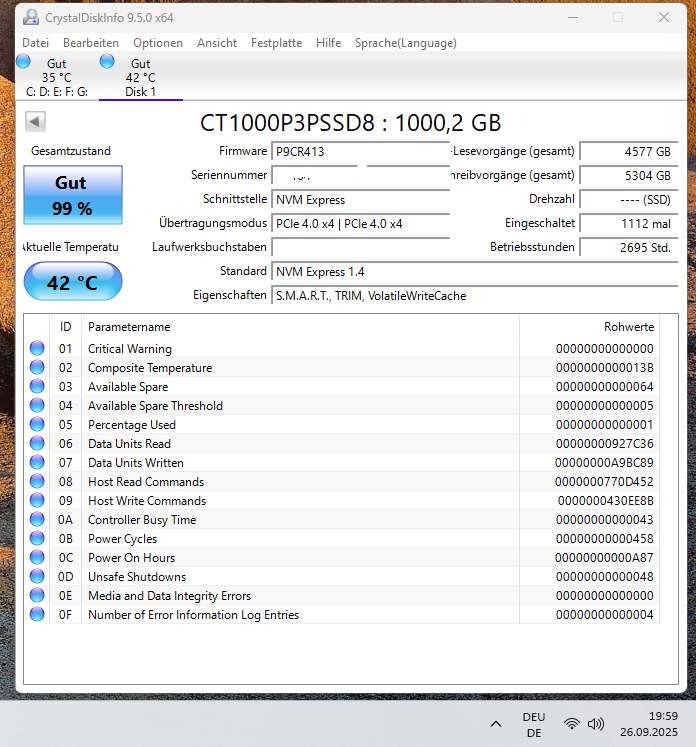Open the clock showing 19:59 26.09.2025
Screen dimensions: 696x747
pos(649,724)
